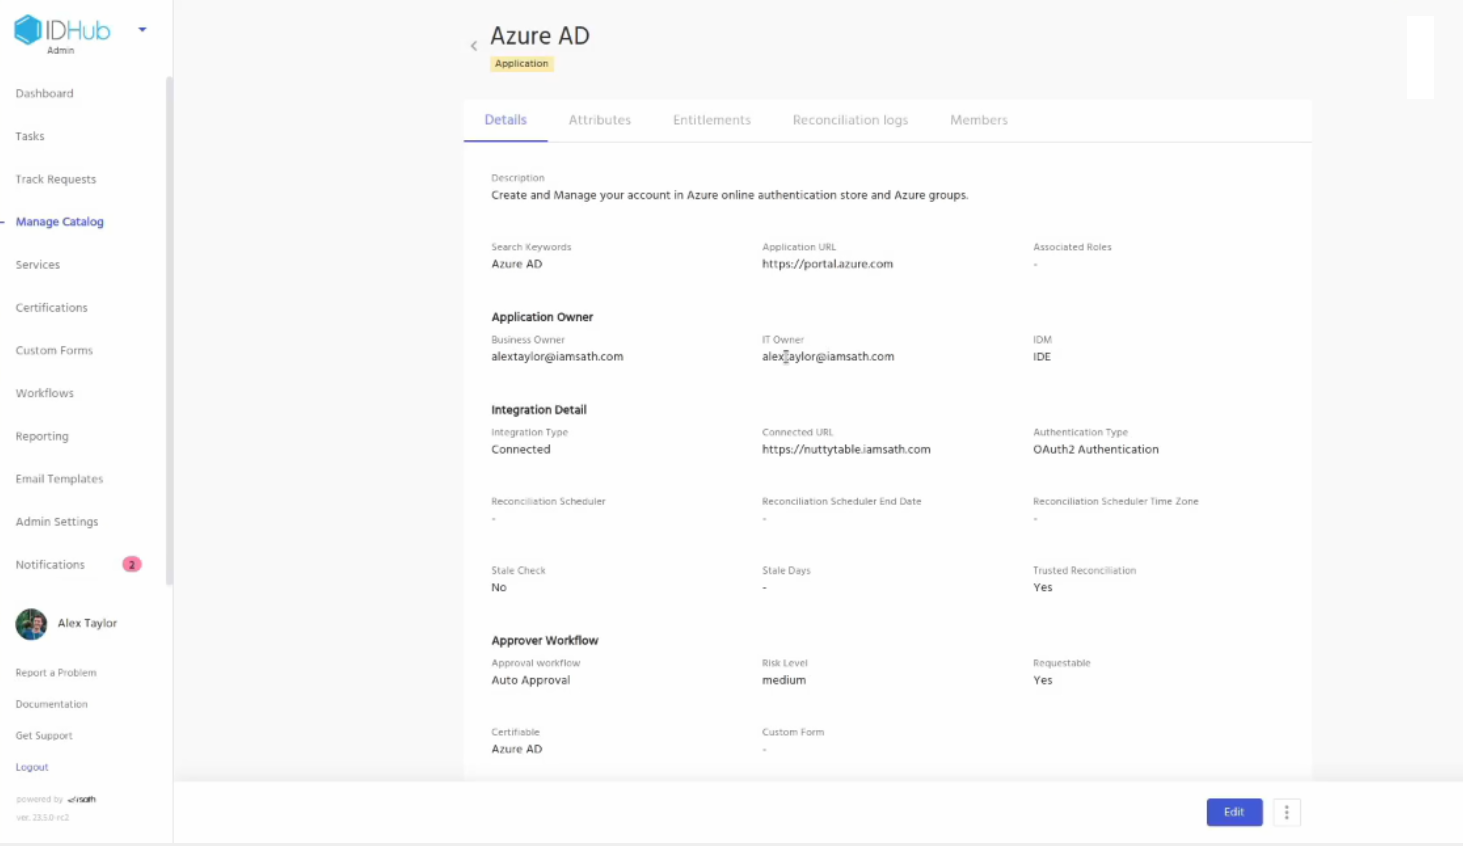Open the Entitlements tab
The image size is (1463, 846).
click(x=711, y=120)
